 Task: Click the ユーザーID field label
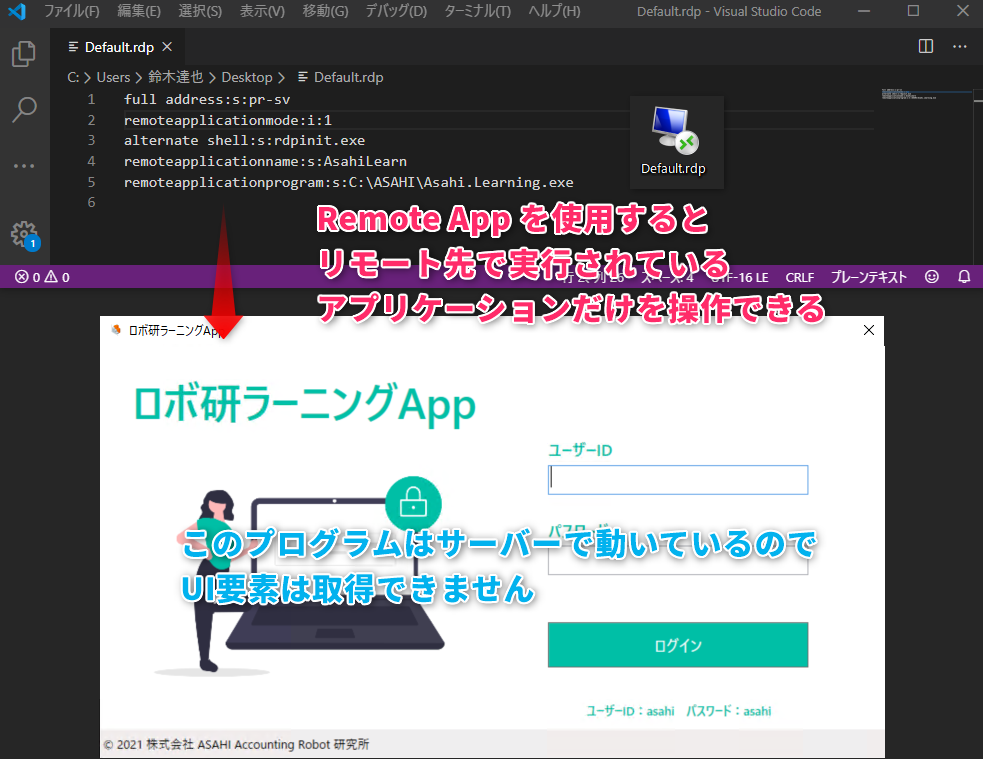click(x=580, y=450)
